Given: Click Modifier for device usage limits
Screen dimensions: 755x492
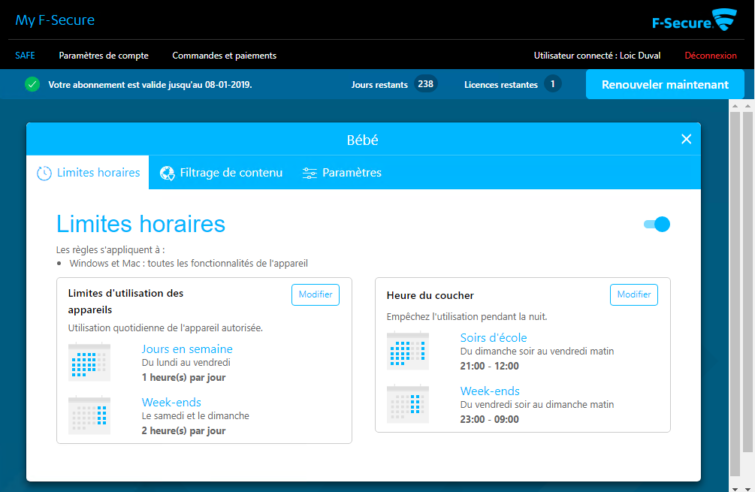Looking at the screenshot, I should pos(315,295).
